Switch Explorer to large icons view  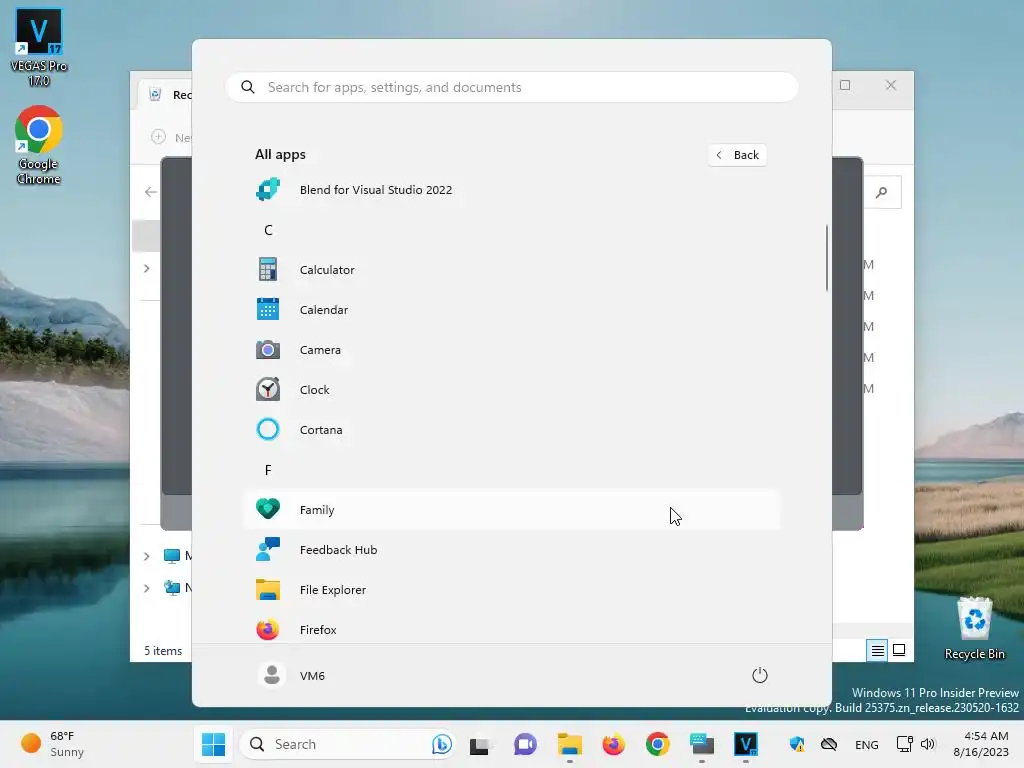tap(899, 650)
